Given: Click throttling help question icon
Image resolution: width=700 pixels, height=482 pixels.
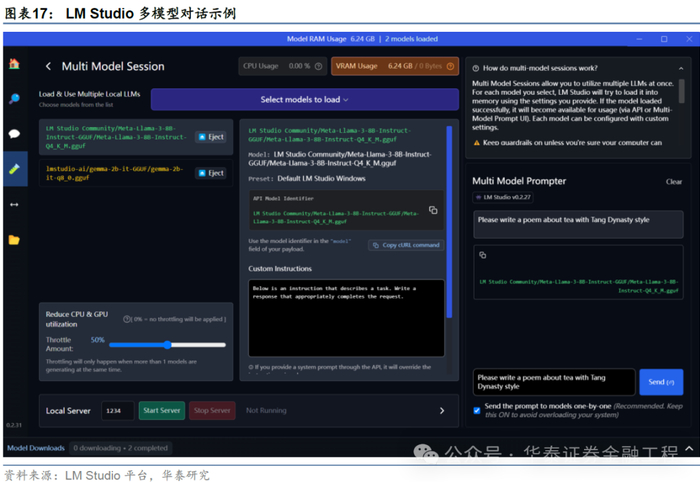Looking at the screenshot, I should click(x=126, y=319).
